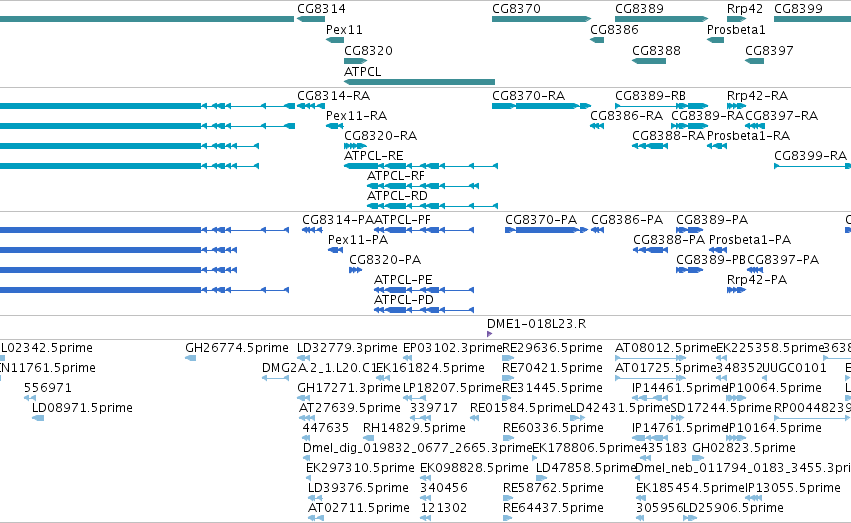This screenshot has width=851, height=523.
Task: Open the LP18207.5prime EST label
Action: point(453,388)
